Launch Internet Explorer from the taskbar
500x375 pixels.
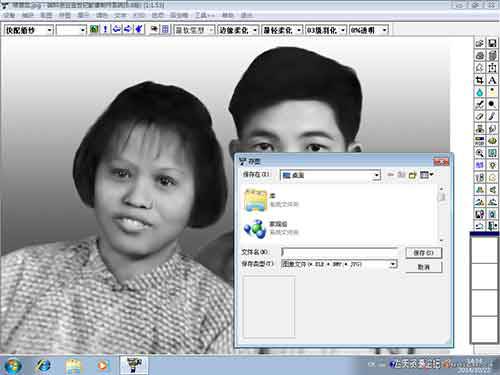pyautogui.click(x=43, y=366)
